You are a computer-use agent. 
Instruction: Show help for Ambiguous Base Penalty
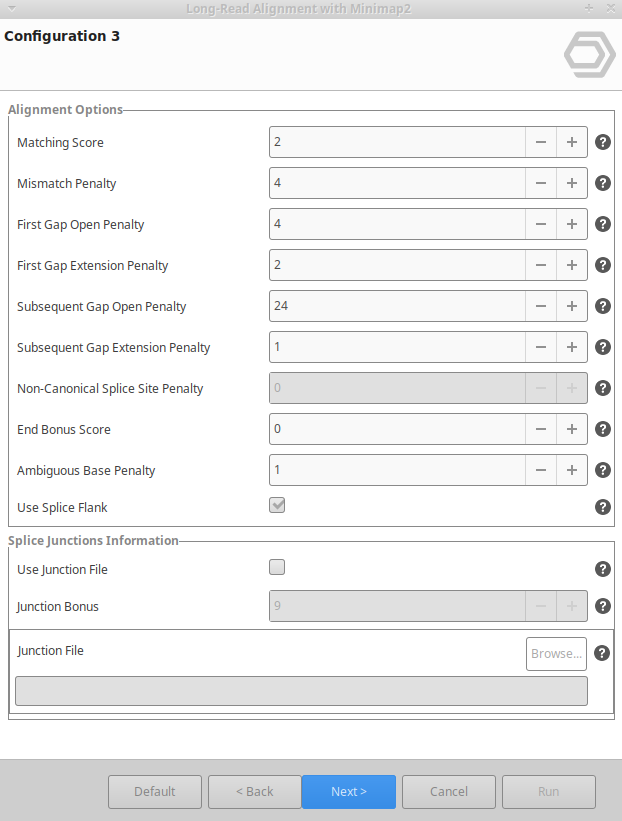(603, 470)
